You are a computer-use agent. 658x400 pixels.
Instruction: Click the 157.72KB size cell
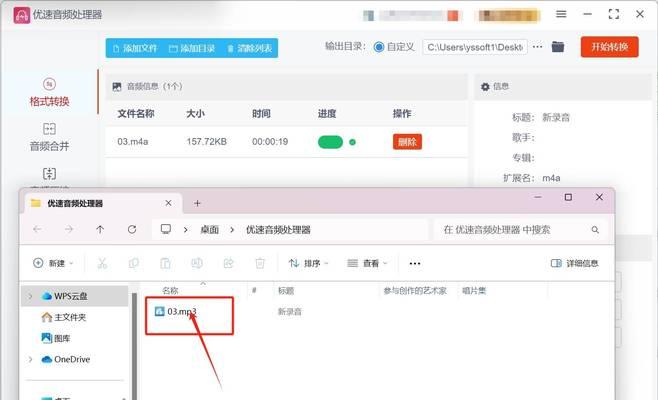[206, 142]
